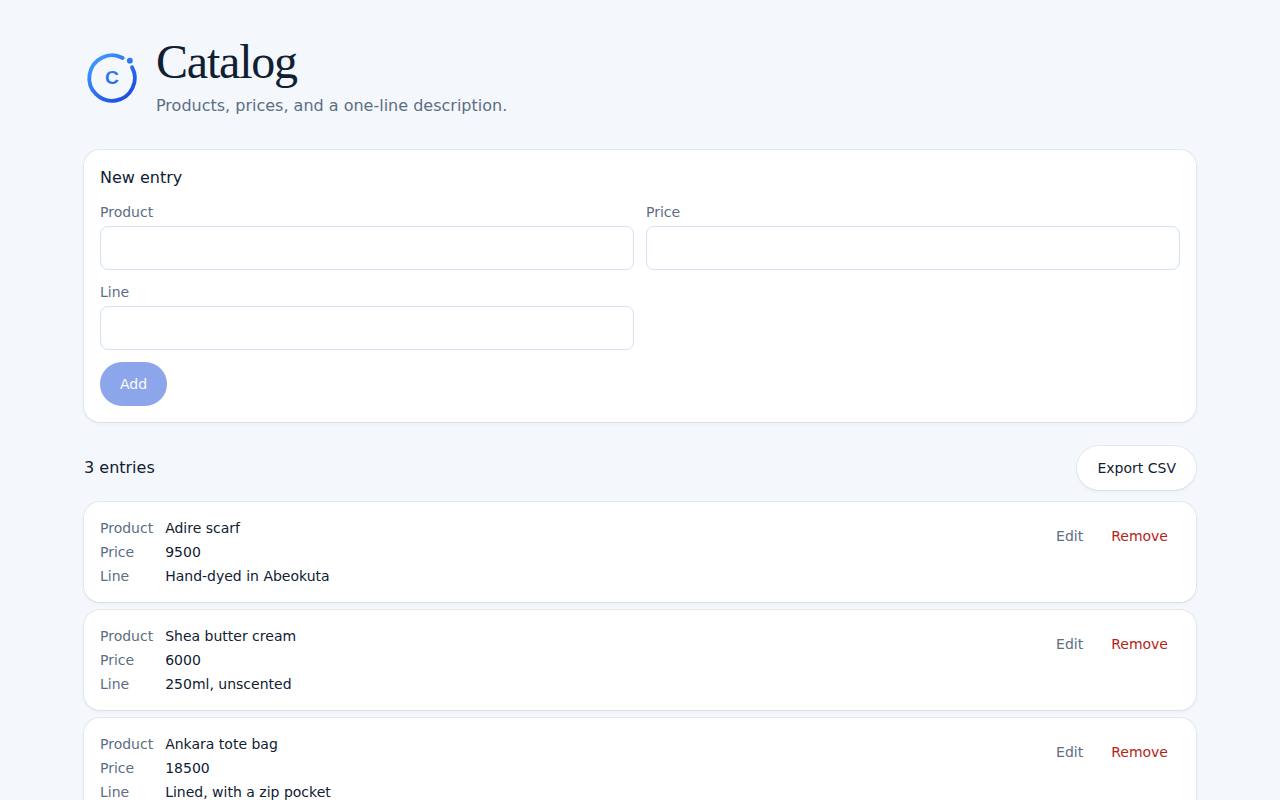Focus the Product input field
This screenshot has width=1280, height=800.
(367, 248)
